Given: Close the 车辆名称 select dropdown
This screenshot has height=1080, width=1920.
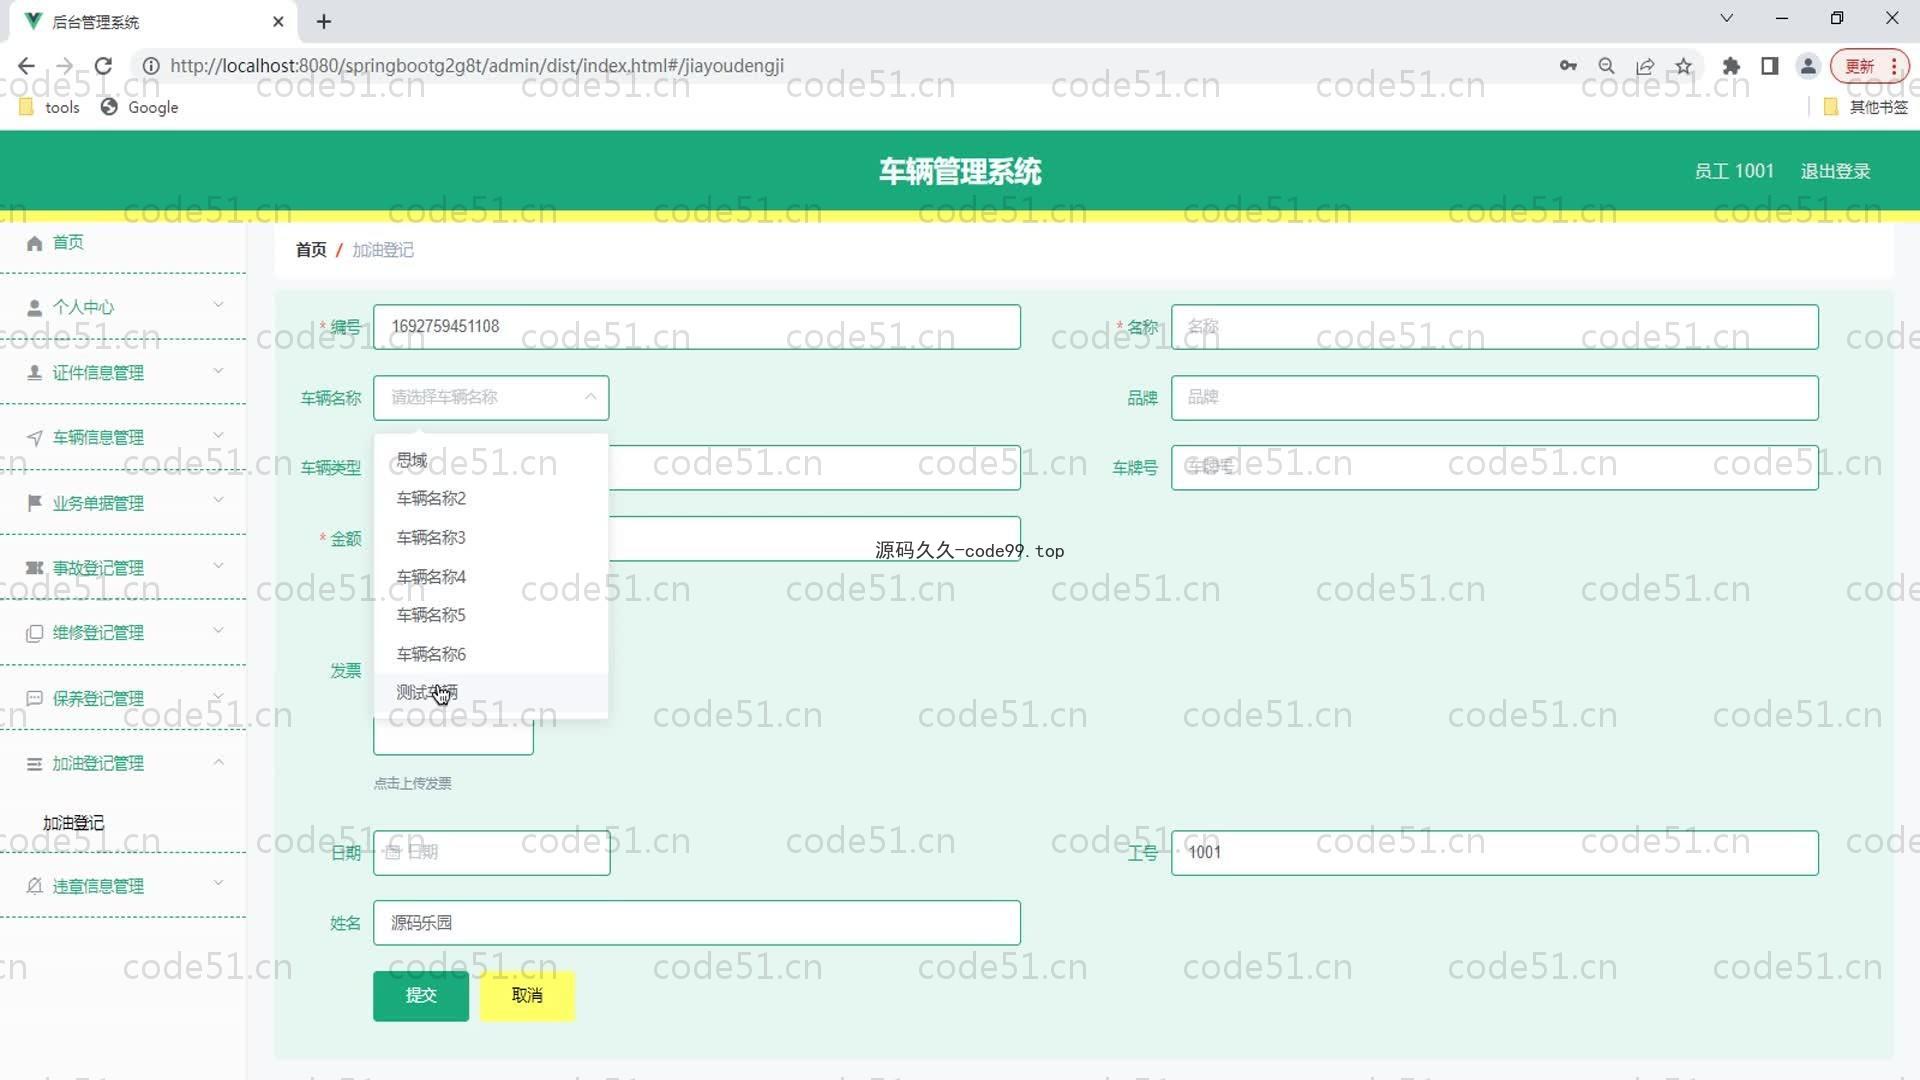Looking at the screenshot, I should click(590, 397).
